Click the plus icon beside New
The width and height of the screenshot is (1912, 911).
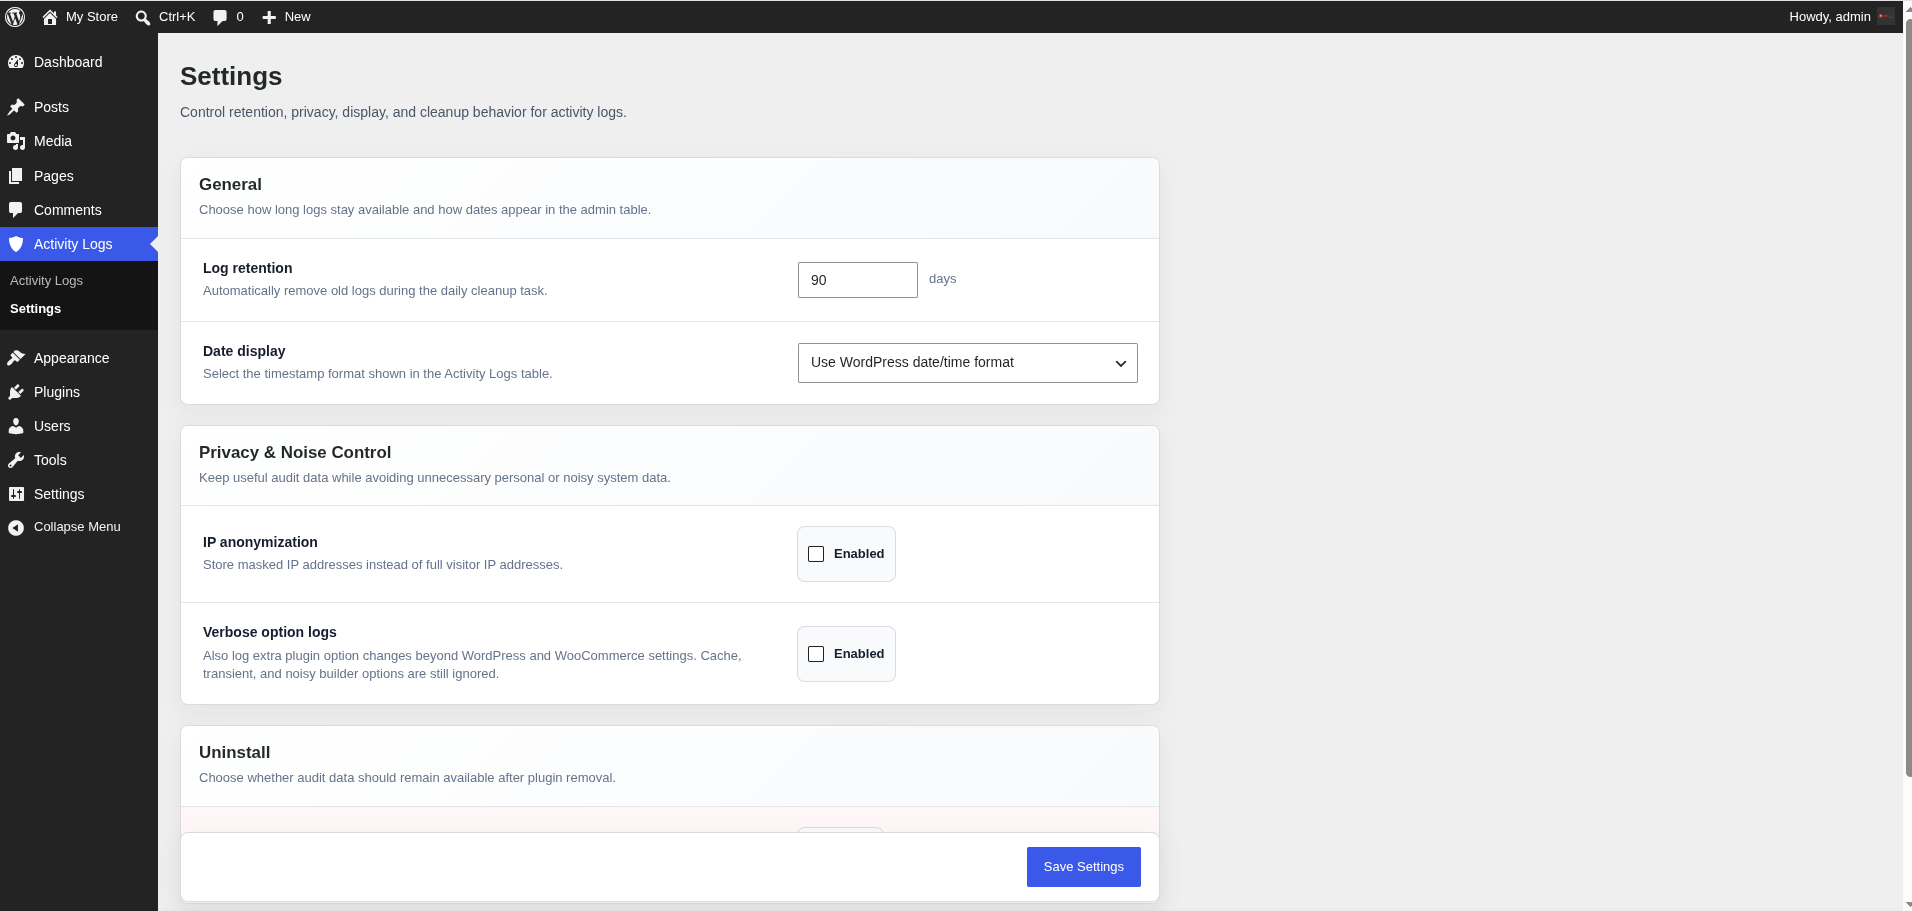tap(269, 17)
